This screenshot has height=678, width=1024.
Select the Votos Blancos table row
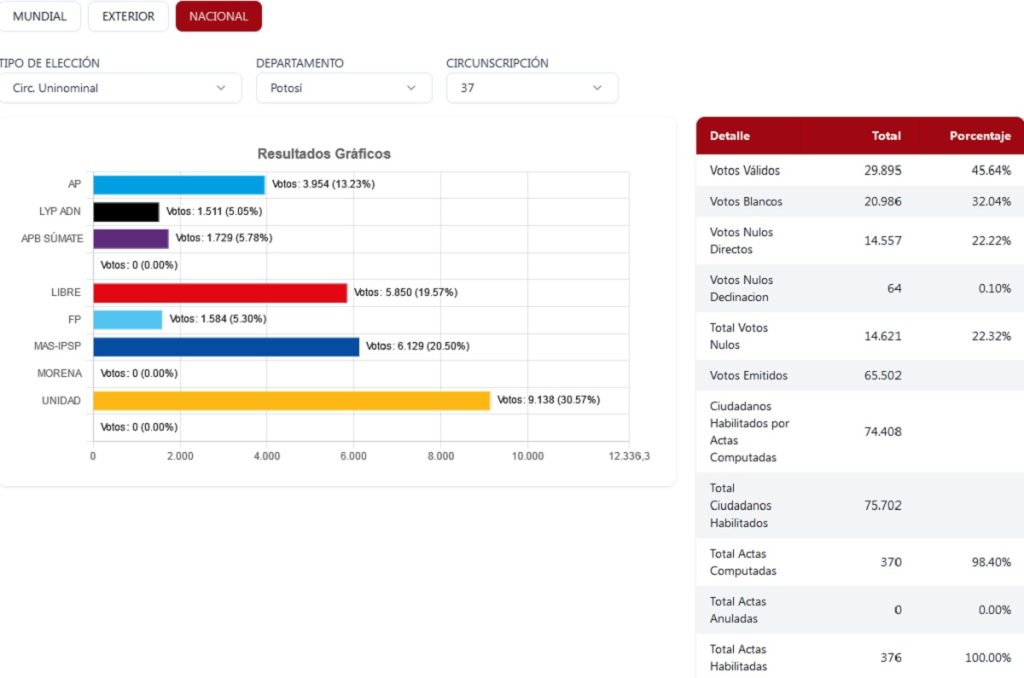859,201
